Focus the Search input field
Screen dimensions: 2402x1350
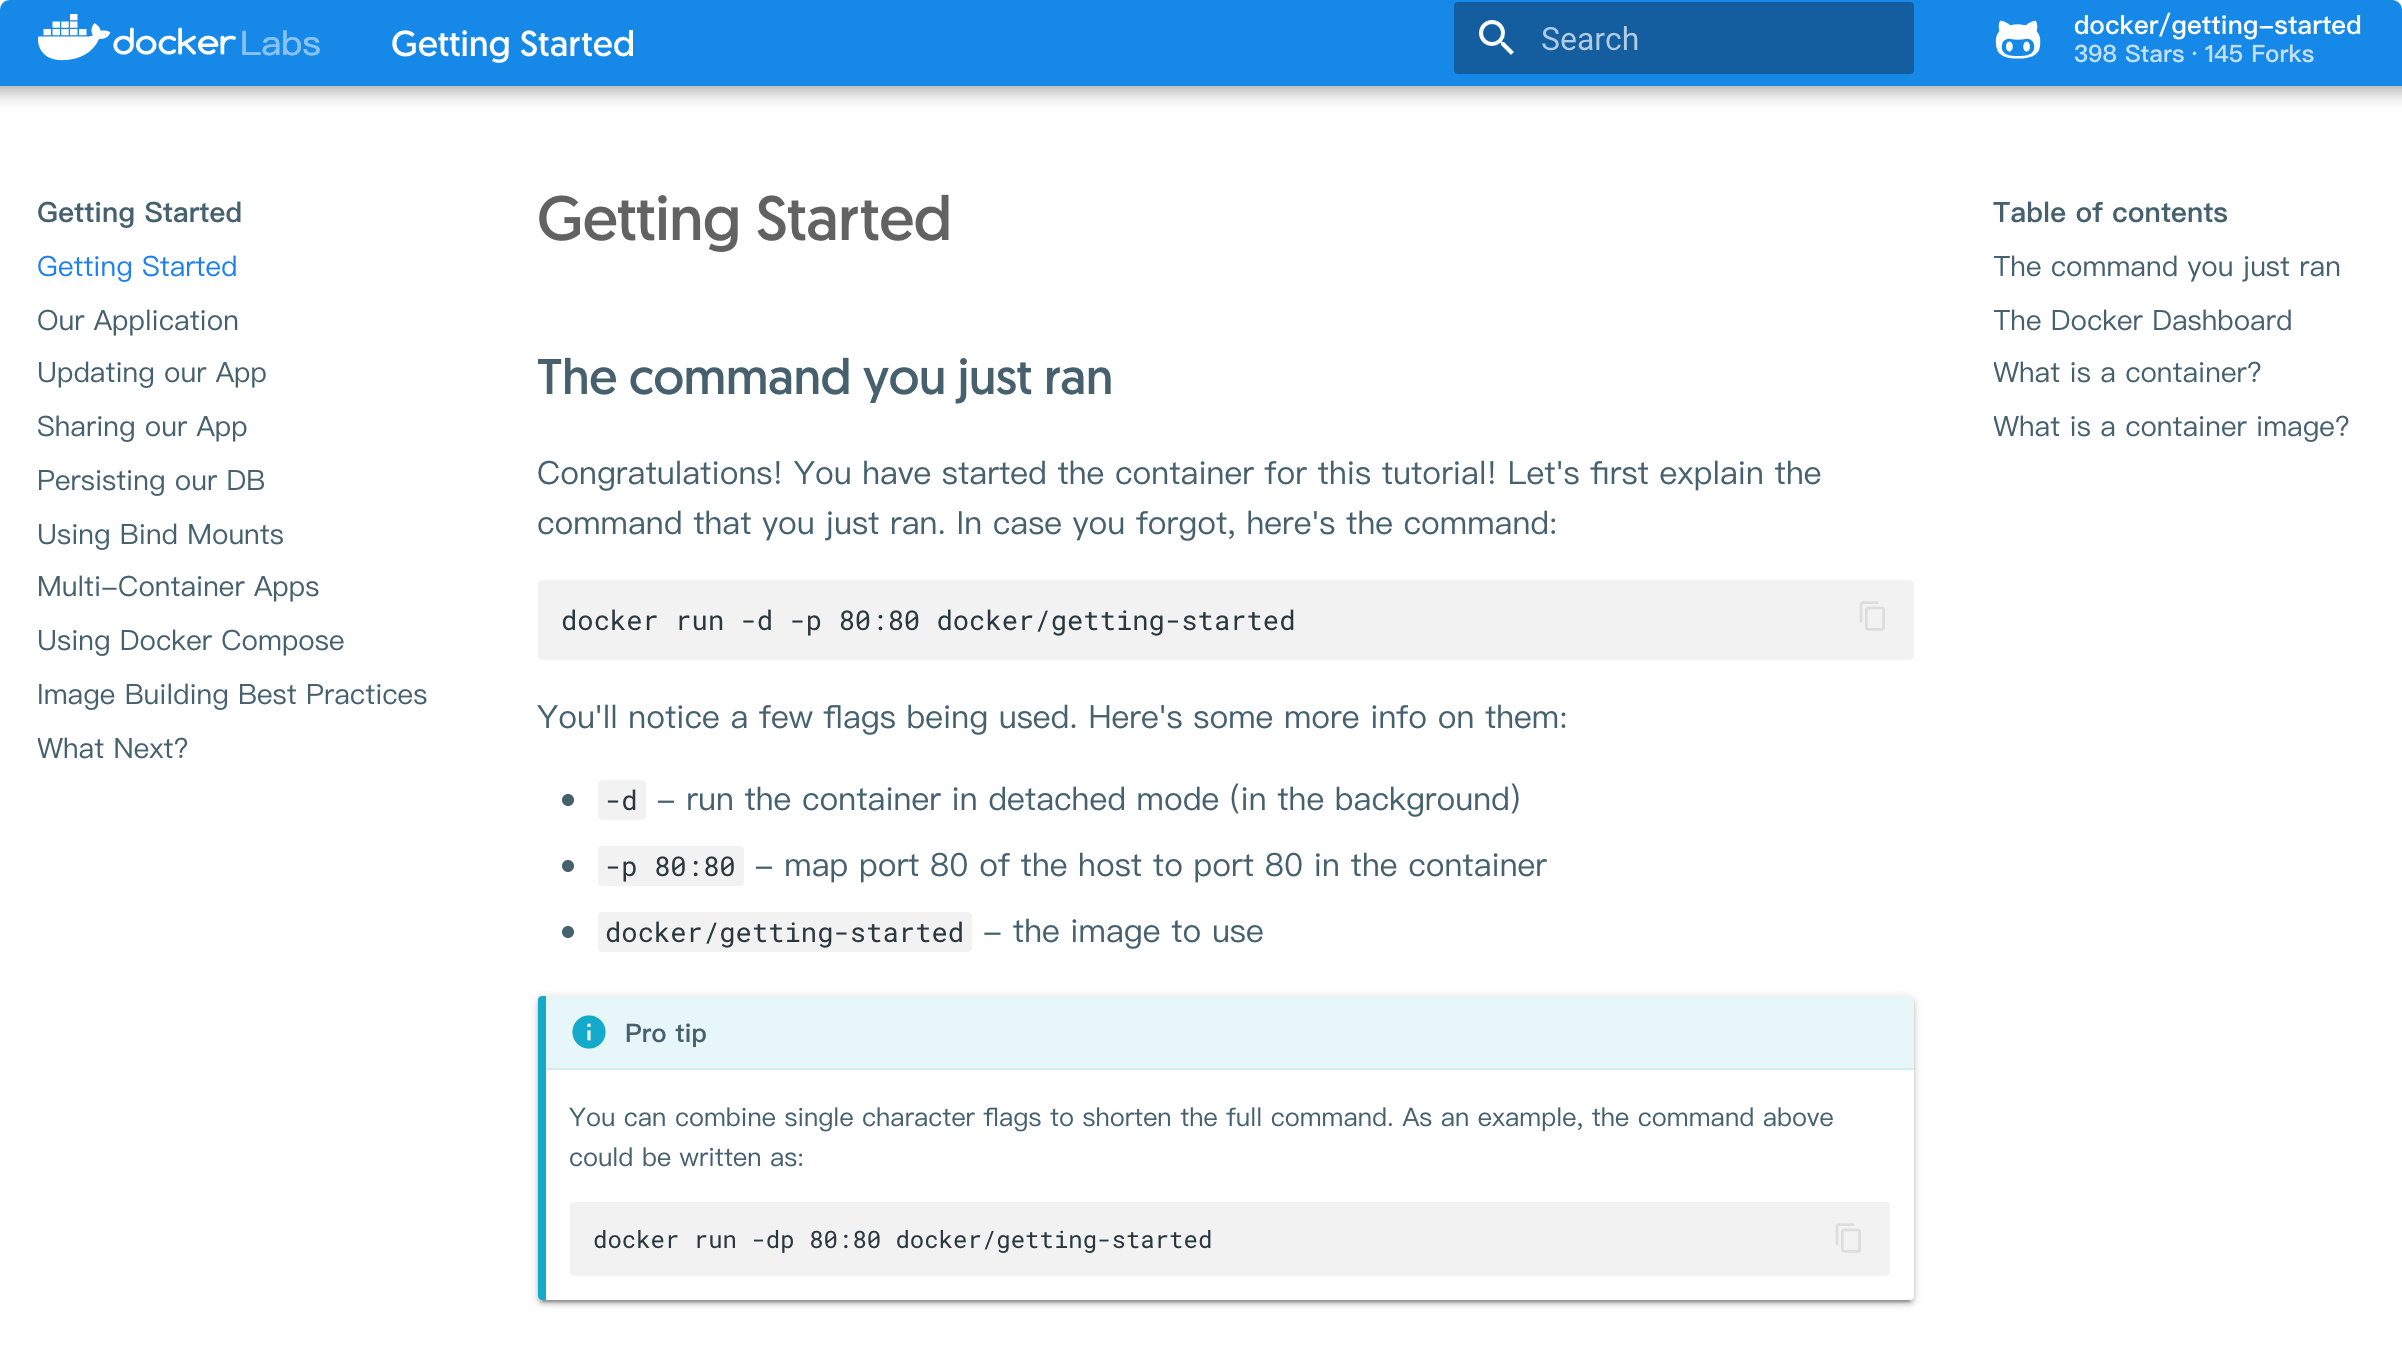(1684, 38)
